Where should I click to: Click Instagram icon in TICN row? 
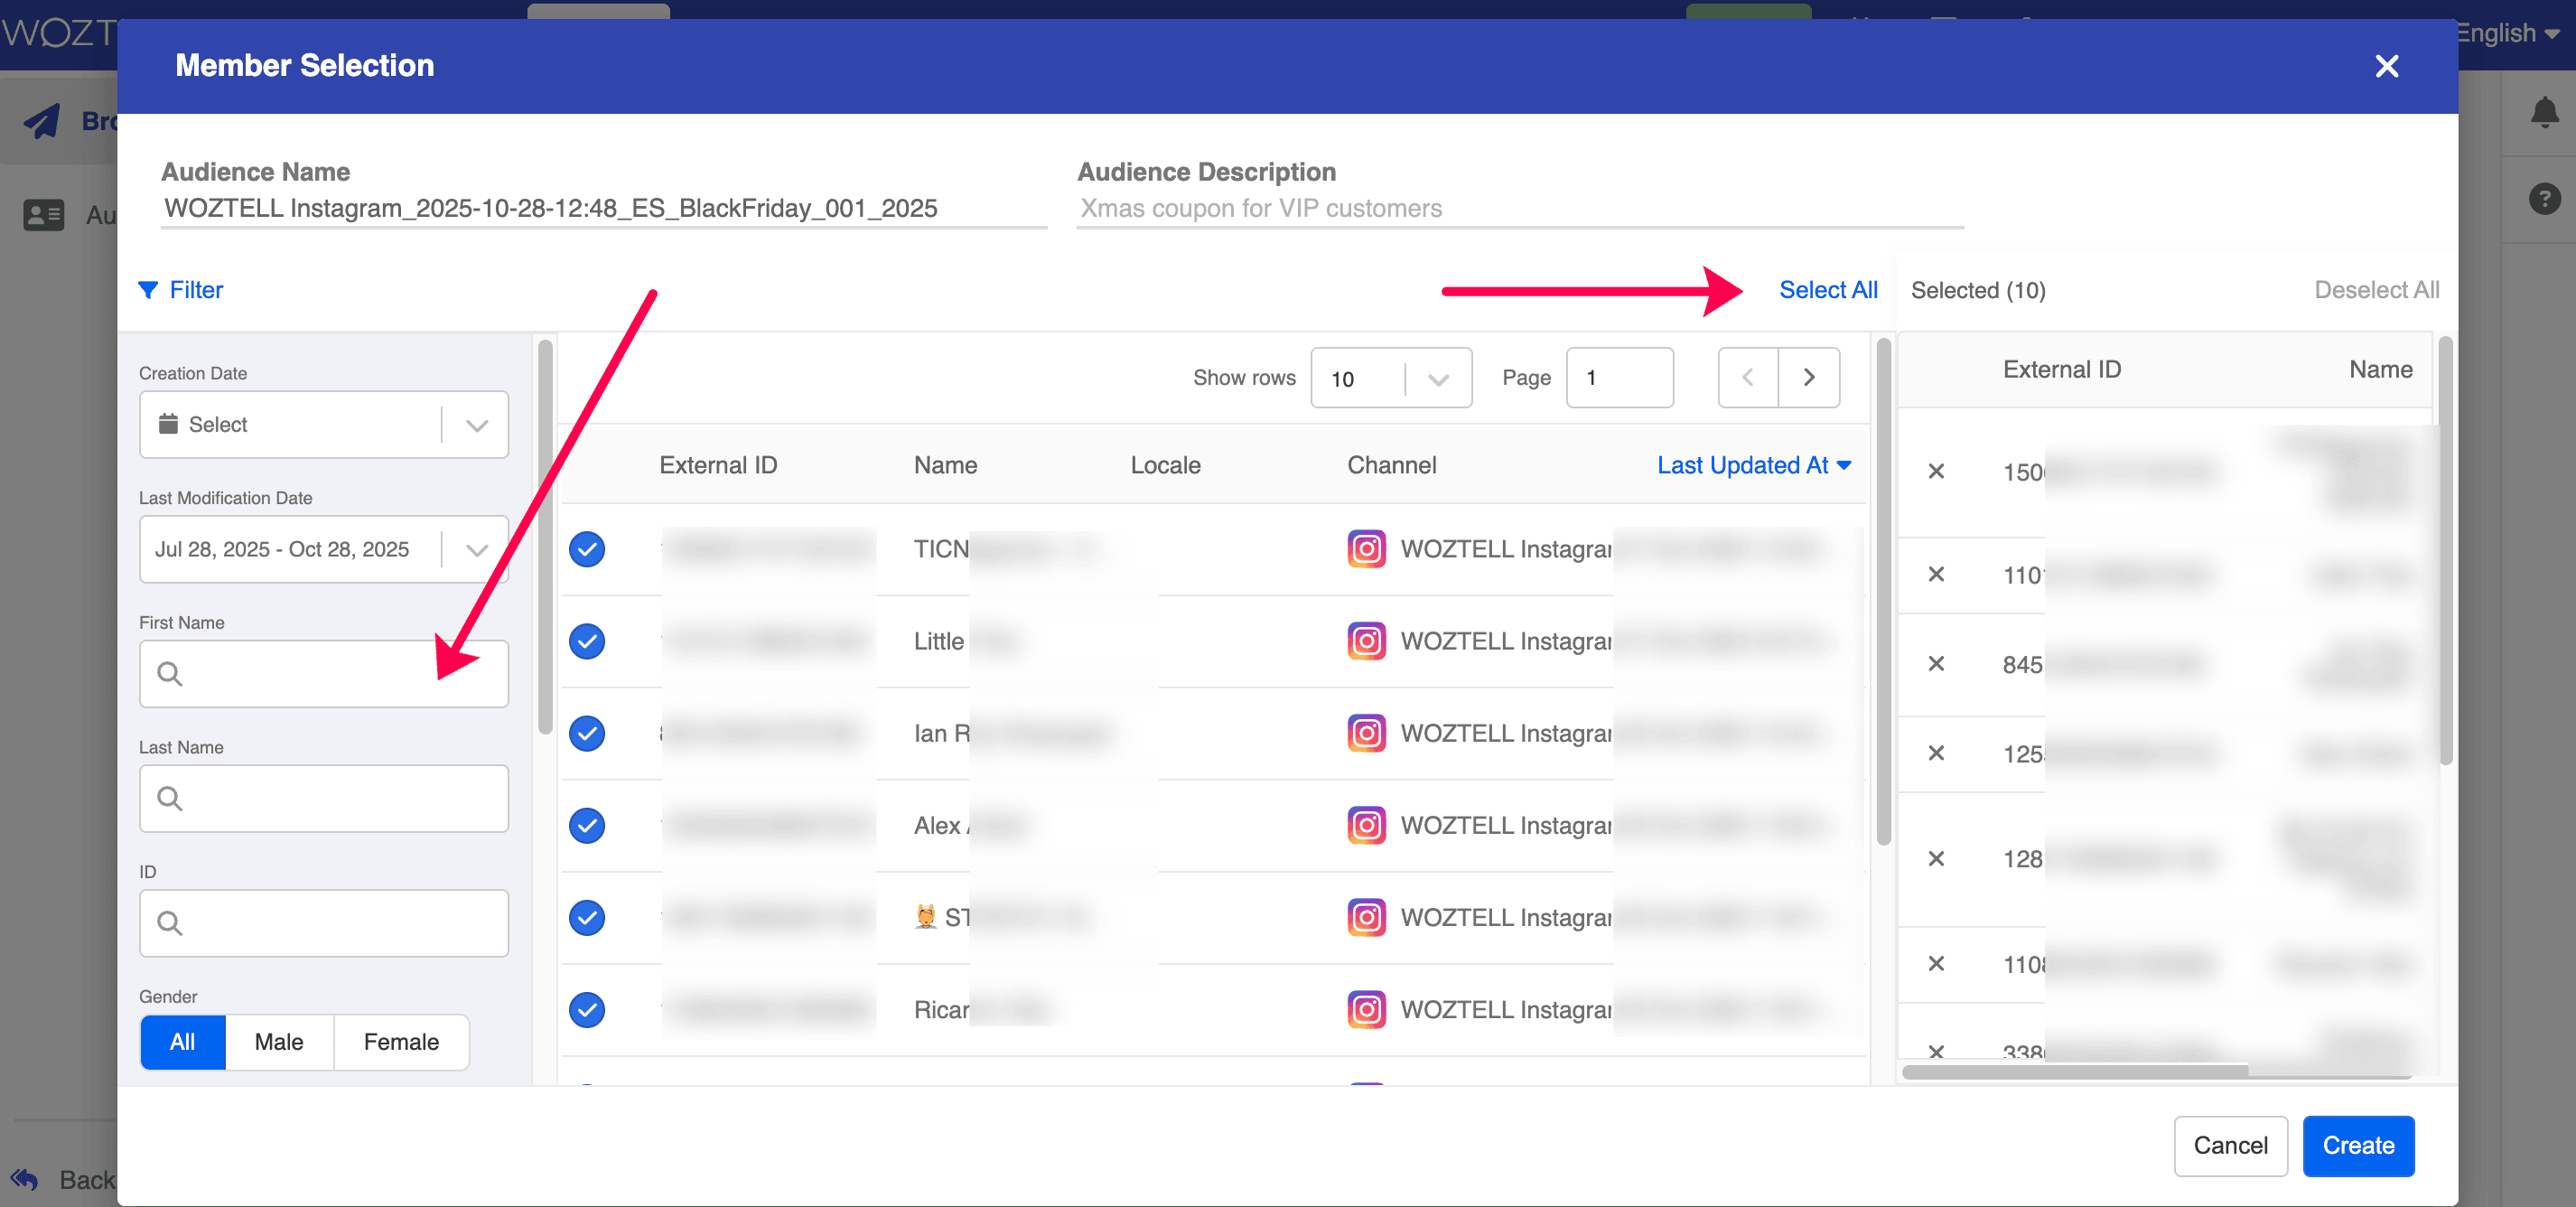(x=1366, y=549)
